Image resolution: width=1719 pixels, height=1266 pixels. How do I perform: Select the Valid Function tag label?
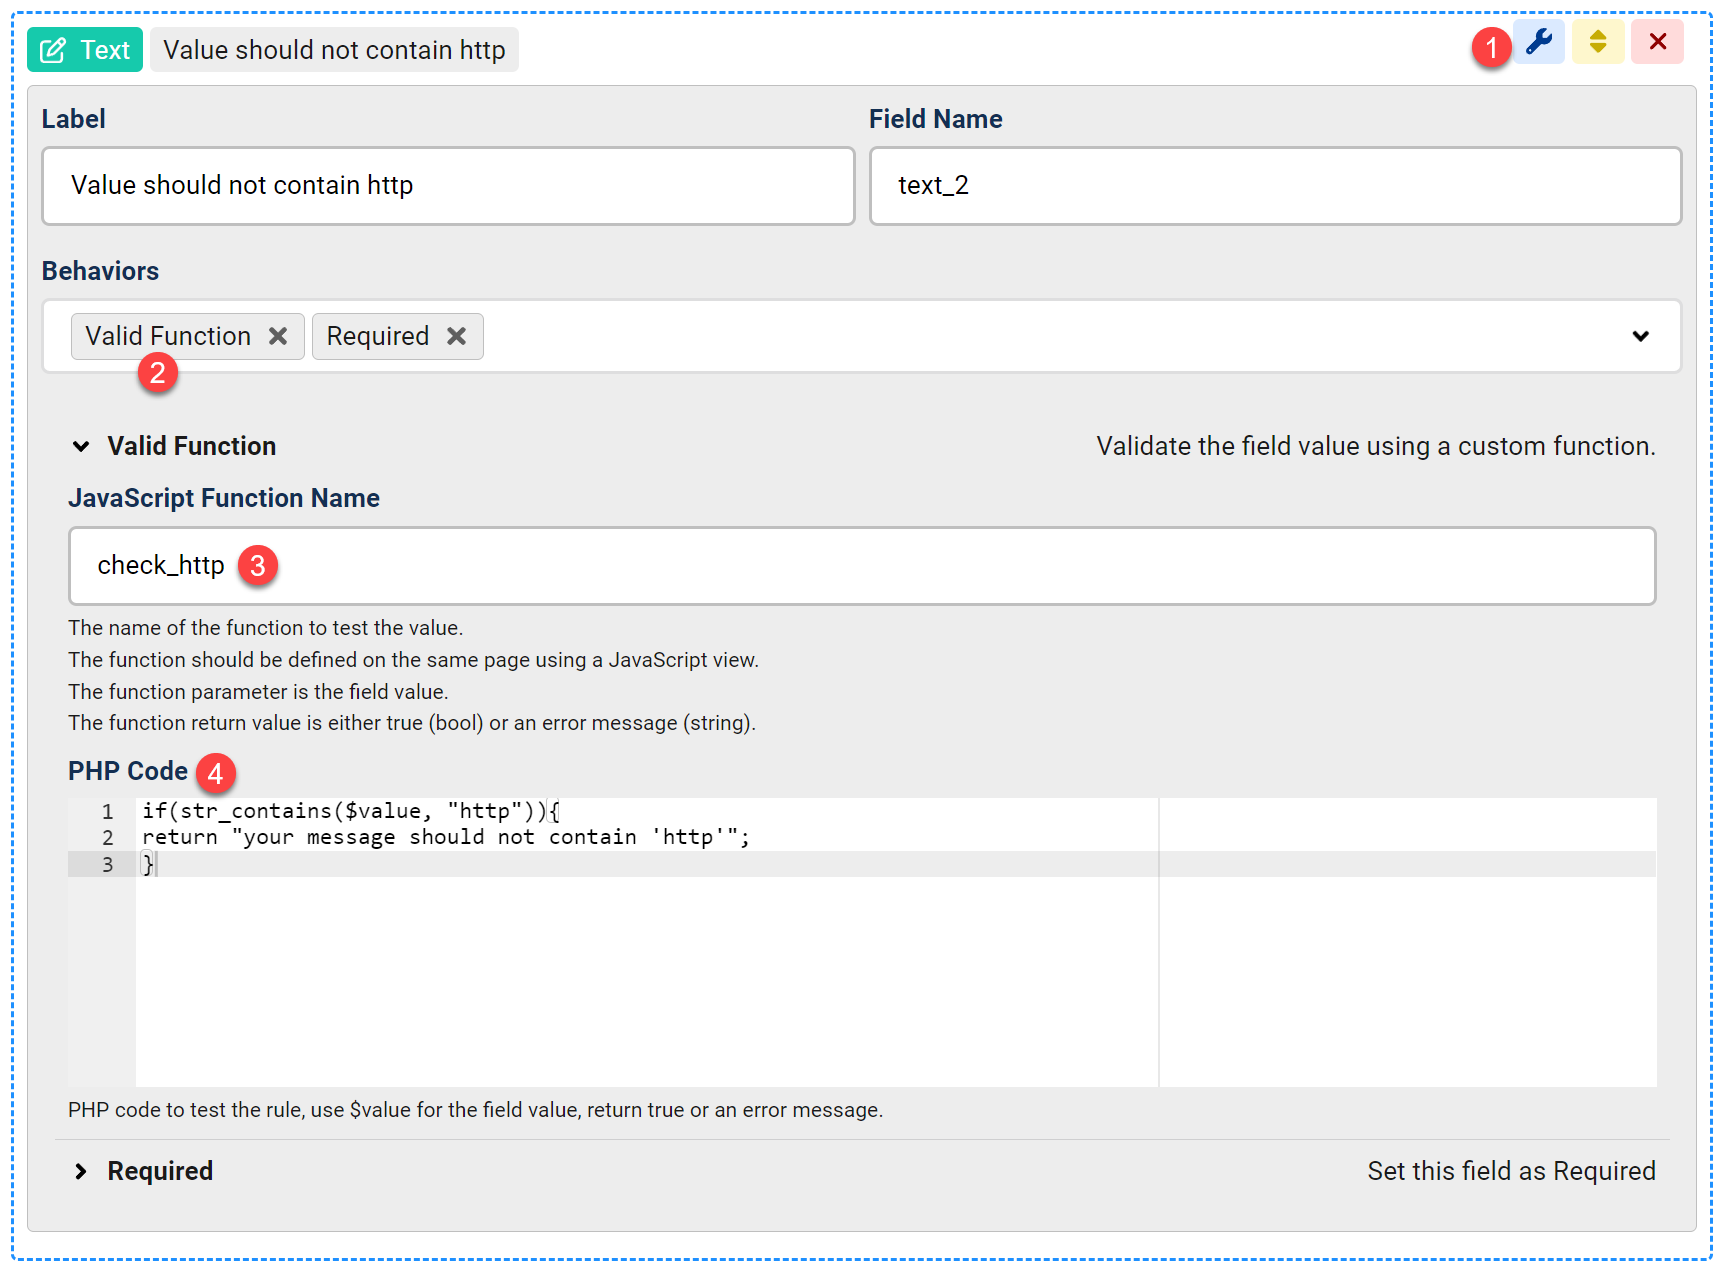coord(168,336)
